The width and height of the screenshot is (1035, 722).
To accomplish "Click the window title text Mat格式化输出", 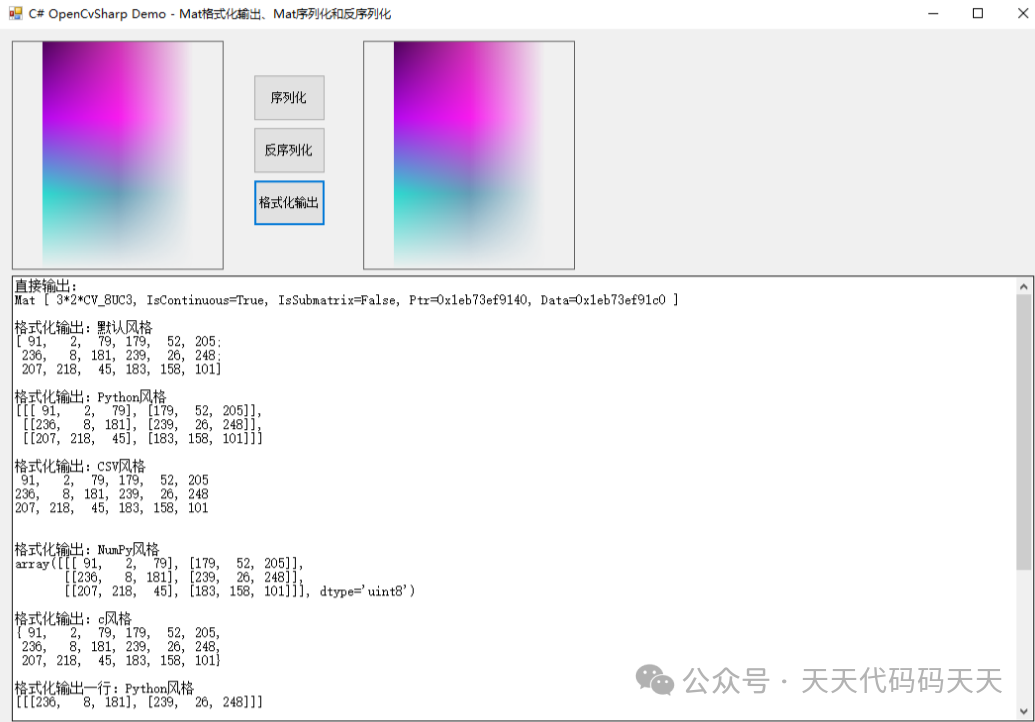I will pyautogui.click(x=200, y=13).
